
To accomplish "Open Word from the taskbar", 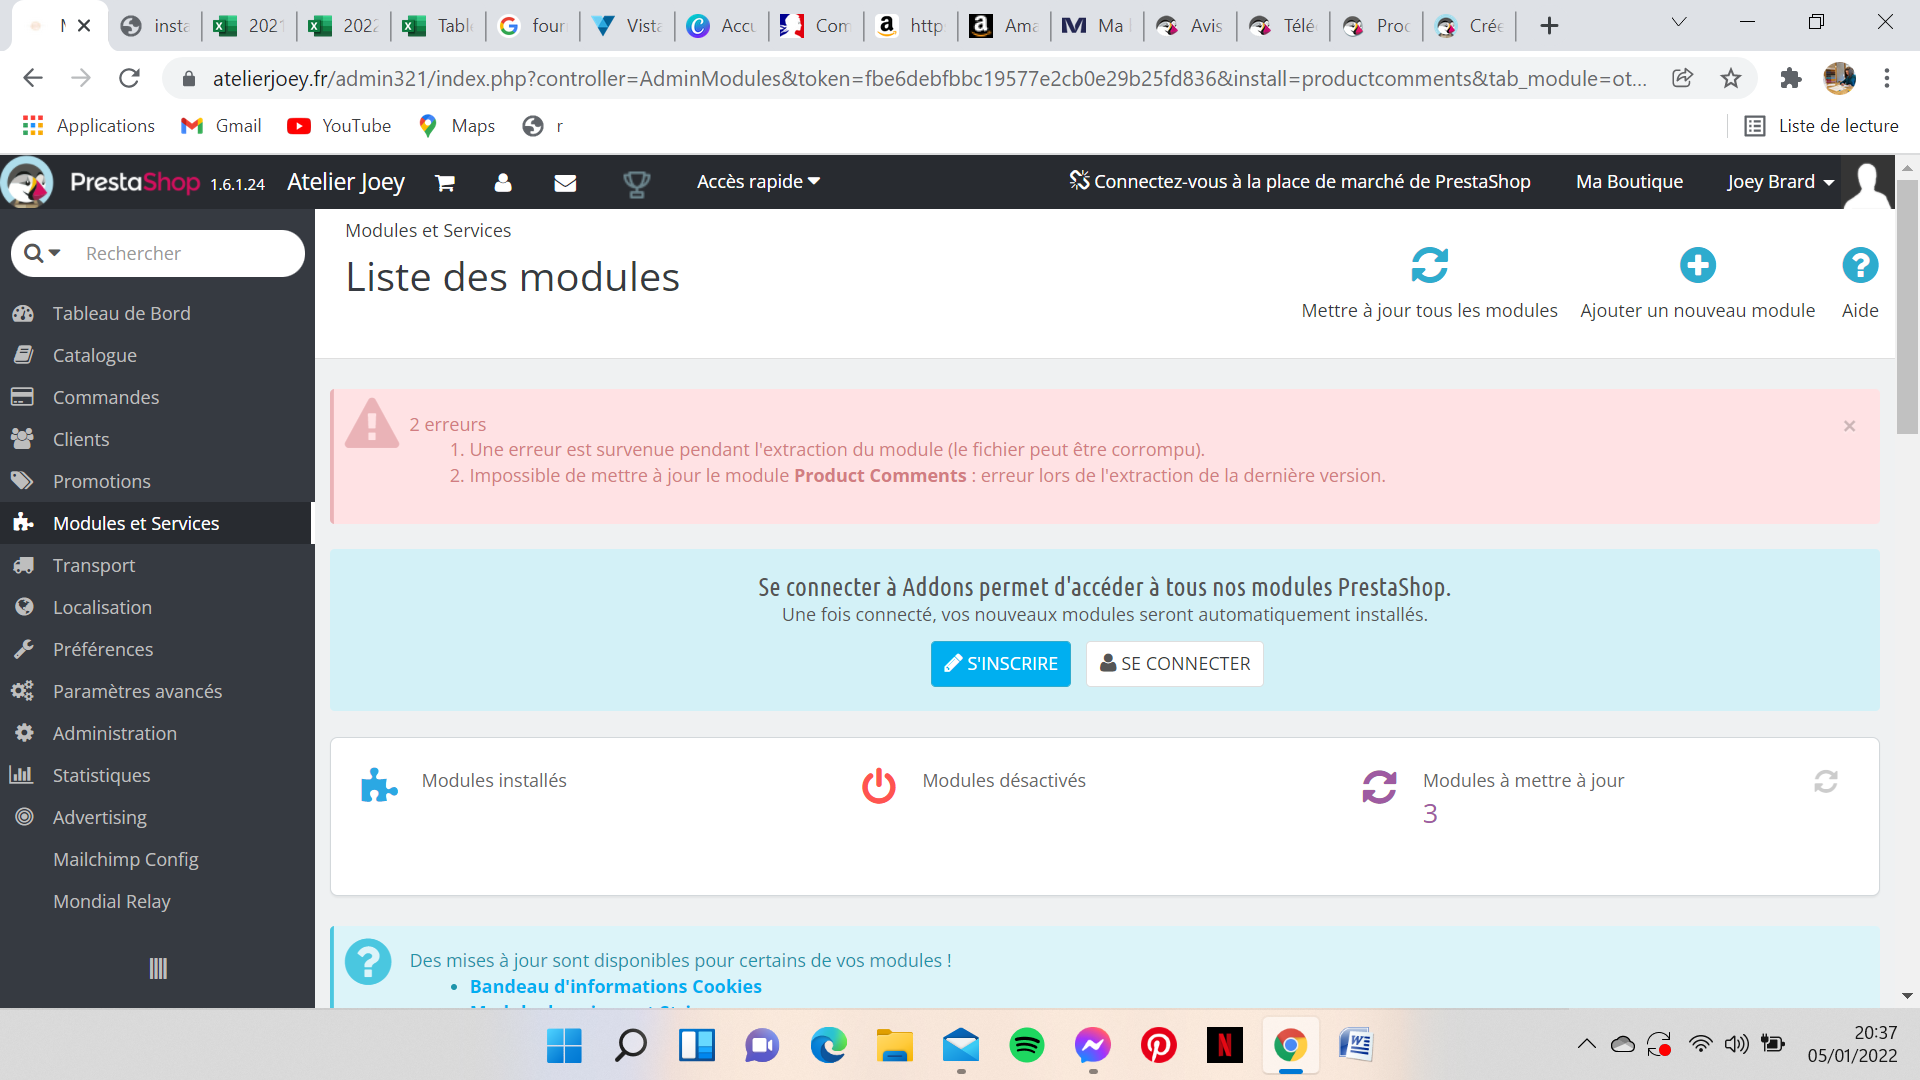I will (x=1355, y=1045).
